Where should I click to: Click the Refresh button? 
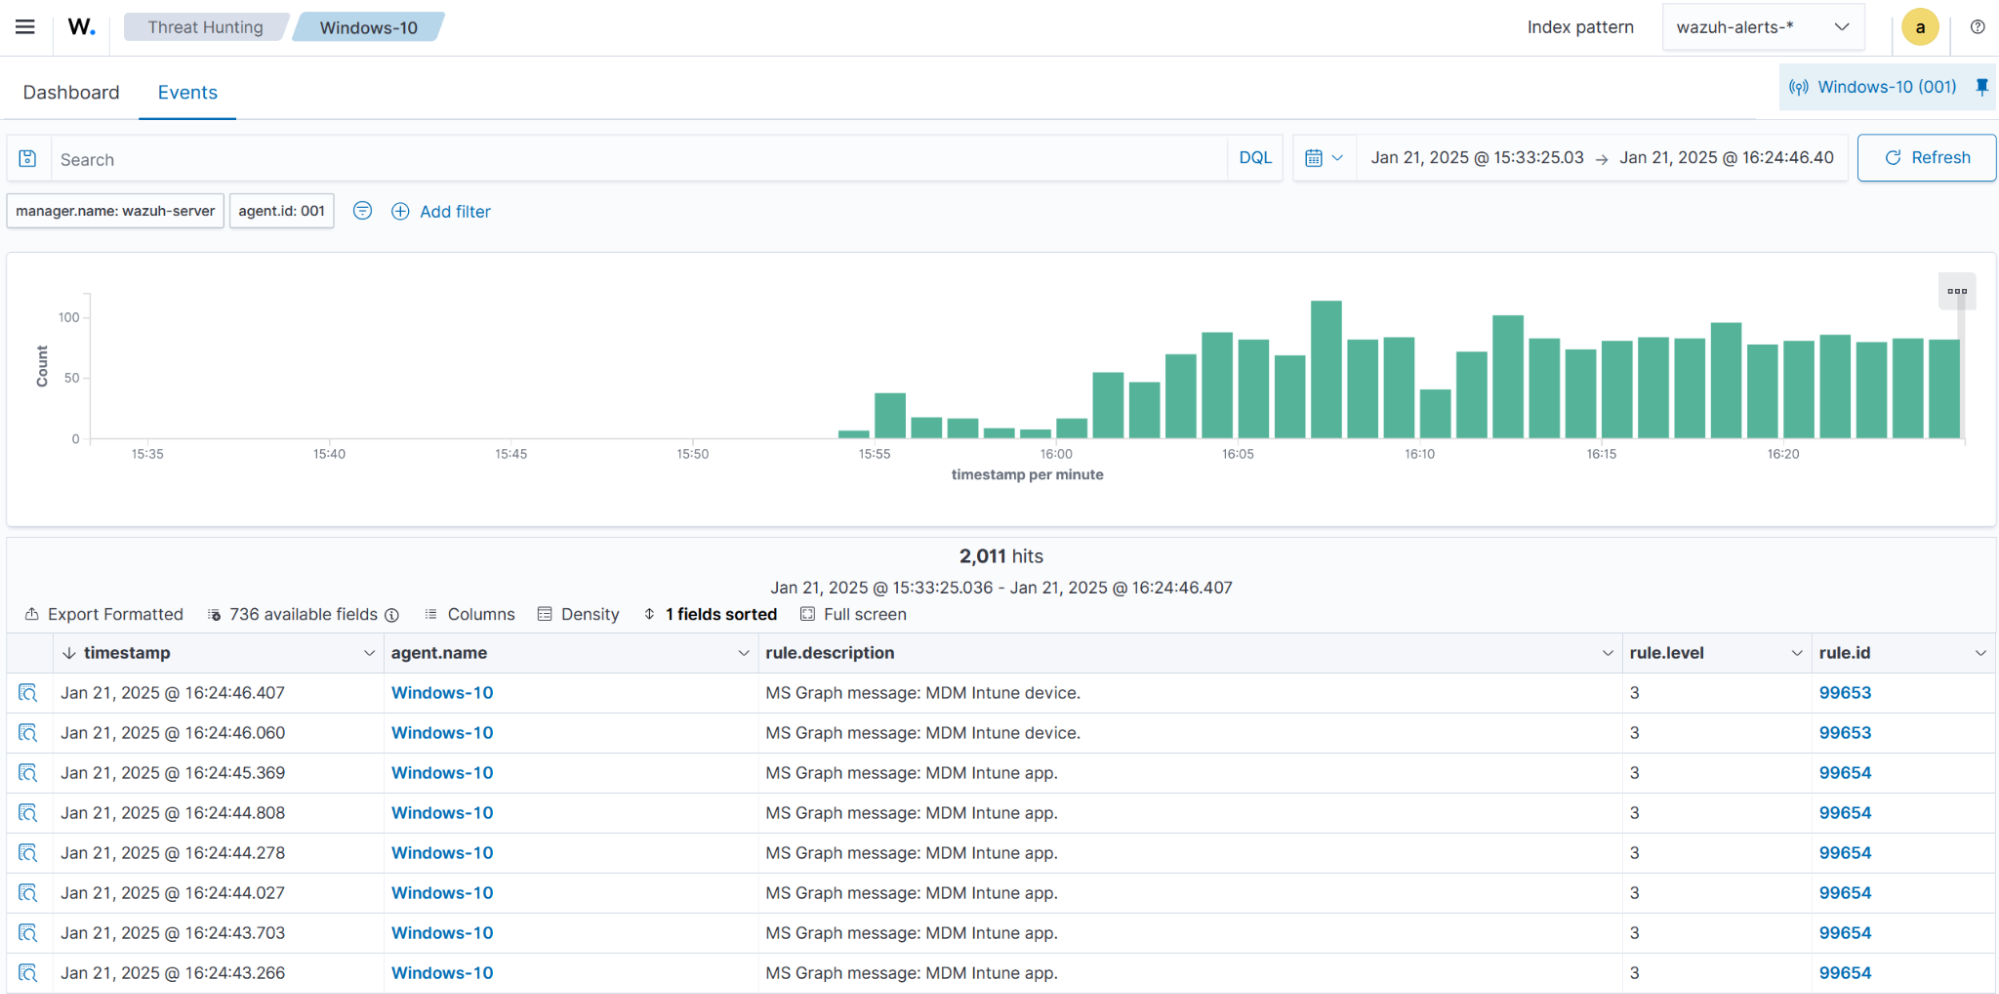1926,158
